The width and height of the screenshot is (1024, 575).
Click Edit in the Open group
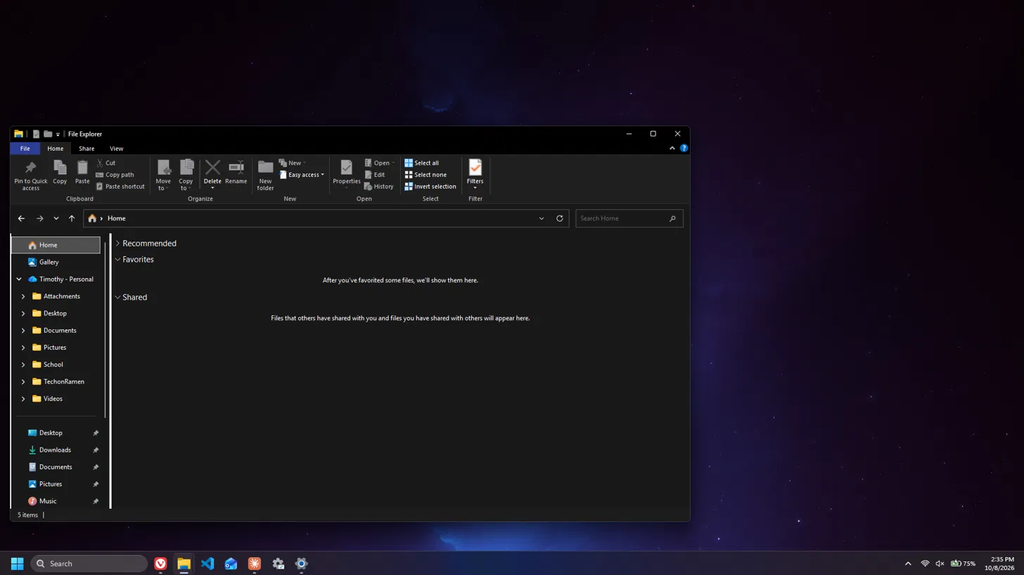(375, 174)
